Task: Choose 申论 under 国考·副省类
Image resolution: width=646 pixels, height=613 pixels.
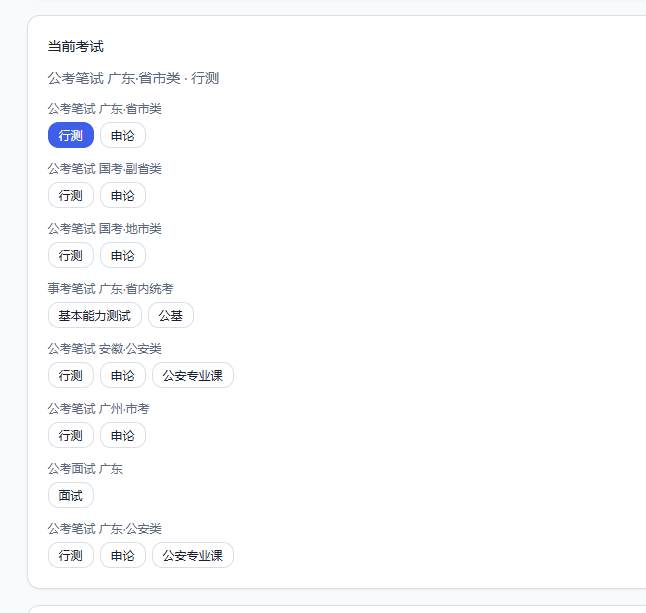Action: (x=123, y=195)
